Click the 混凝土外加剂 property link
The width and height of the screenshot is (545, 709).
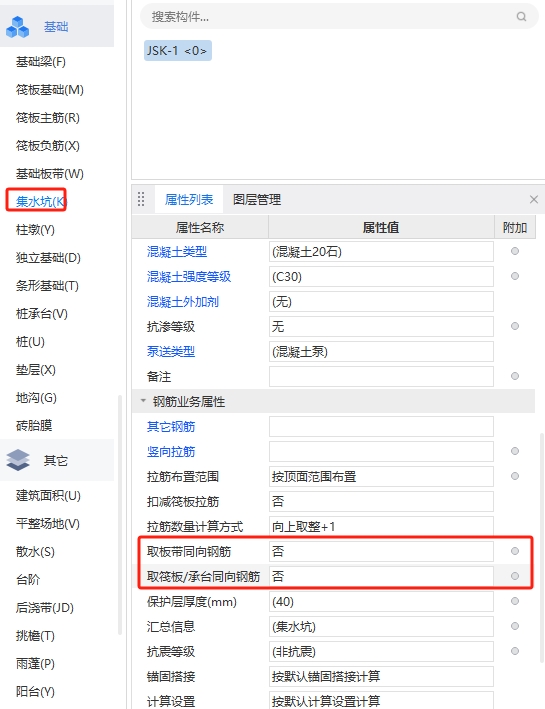point(183,302)
